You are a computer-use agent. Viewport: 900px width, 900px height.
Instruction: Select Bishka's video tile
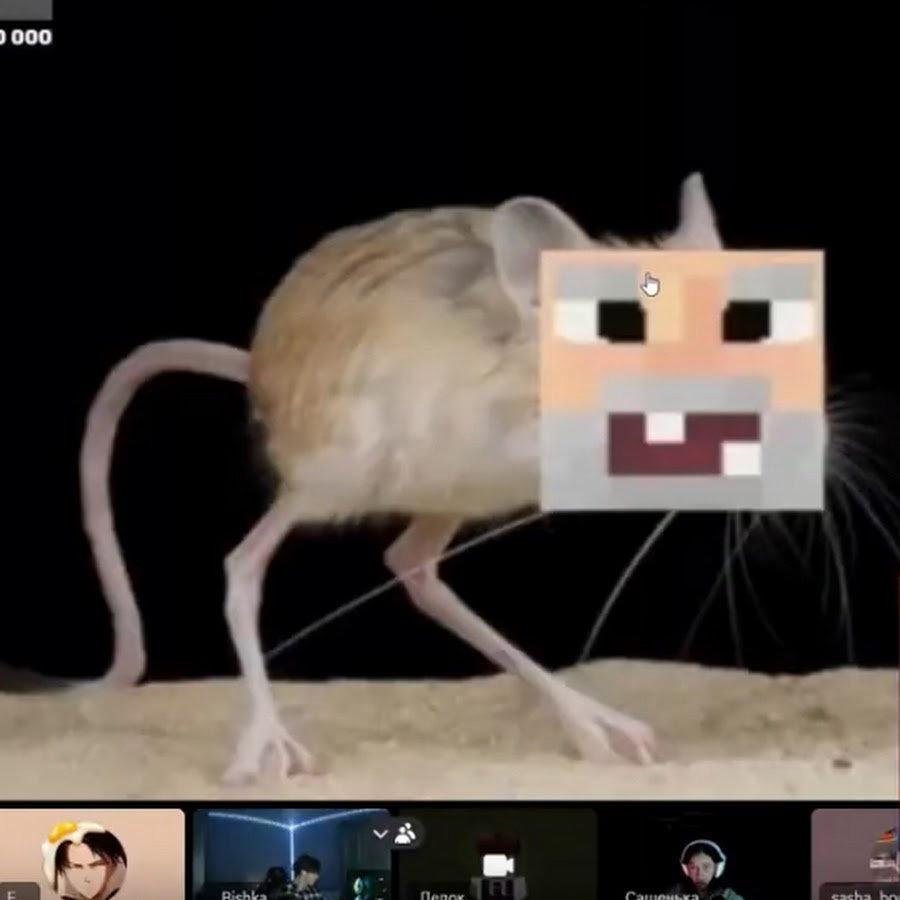(292, 854)
